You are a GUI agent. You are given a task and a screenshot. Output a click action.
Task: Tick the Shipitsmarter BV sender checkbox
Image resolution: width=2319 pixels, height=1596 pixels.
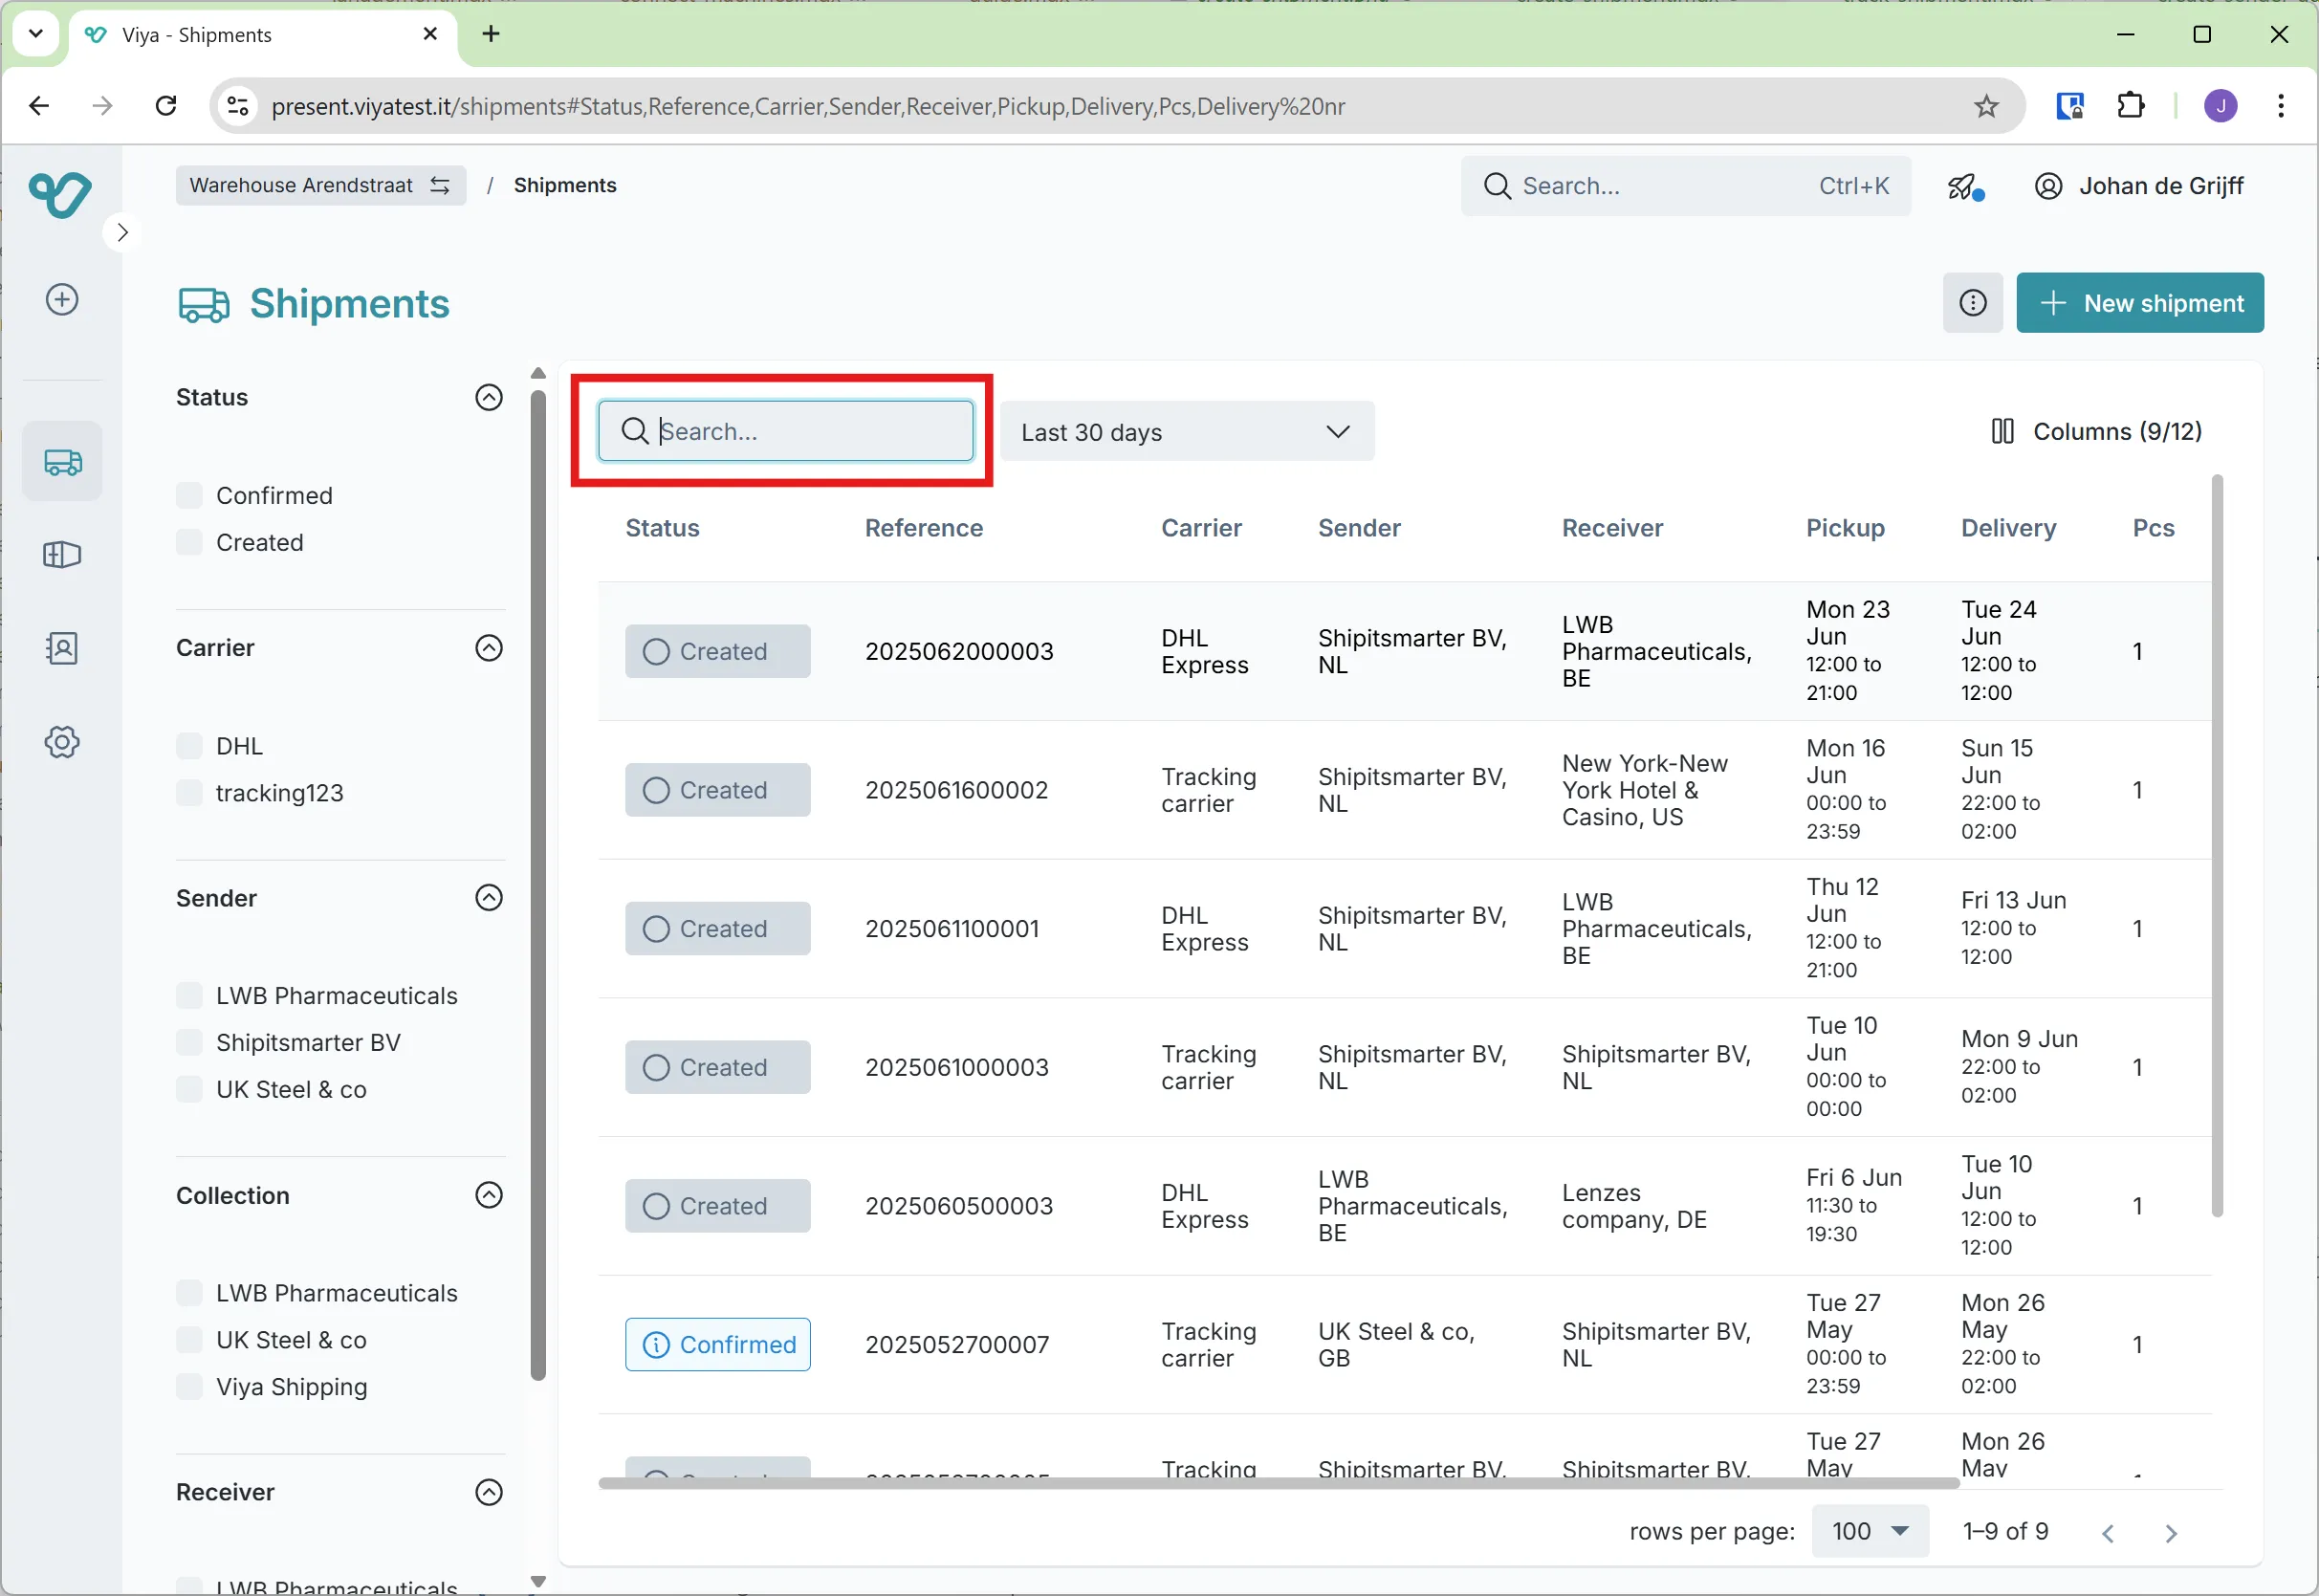coord(189,1042)
